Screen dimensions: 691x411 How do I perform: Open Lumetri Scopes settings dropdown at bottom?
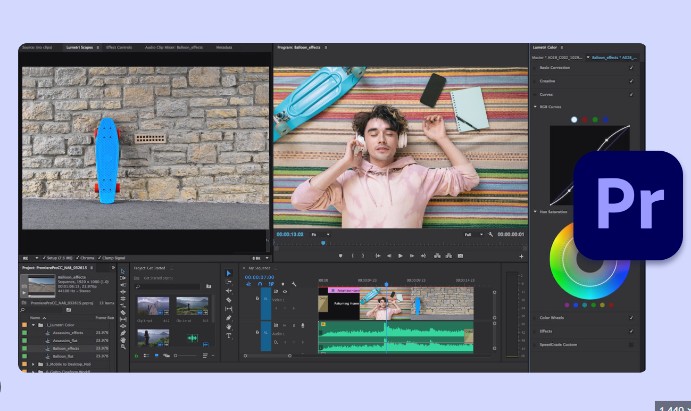(37, 258)
